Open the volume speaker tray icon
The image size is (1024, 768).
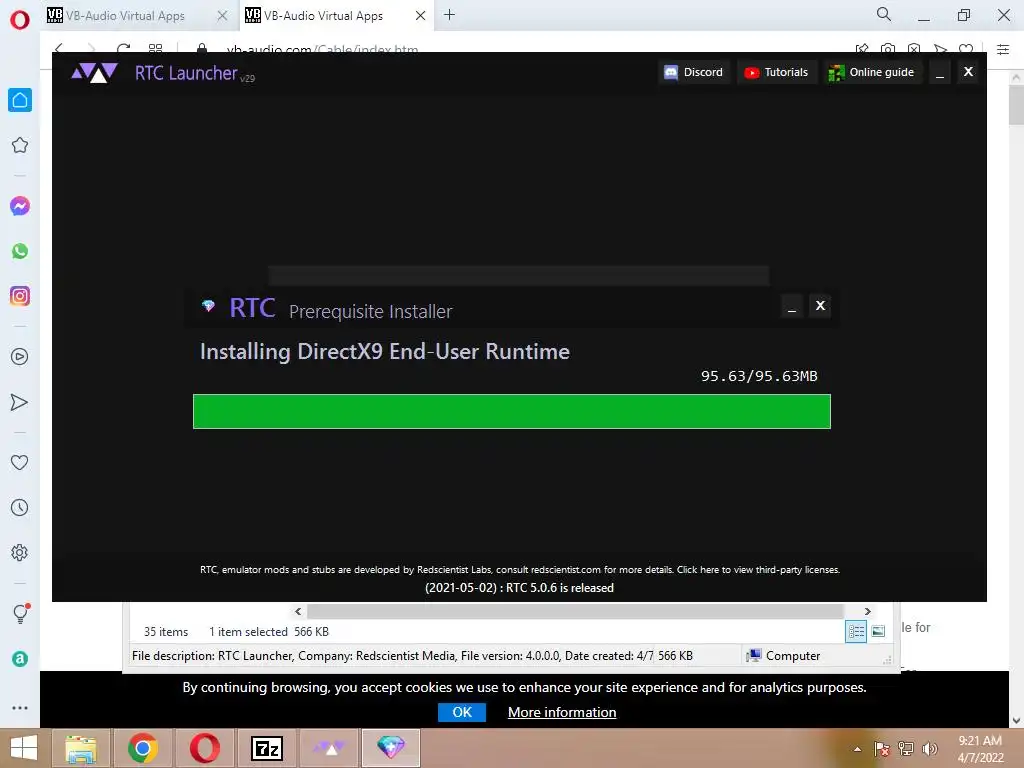coord(930,749)
